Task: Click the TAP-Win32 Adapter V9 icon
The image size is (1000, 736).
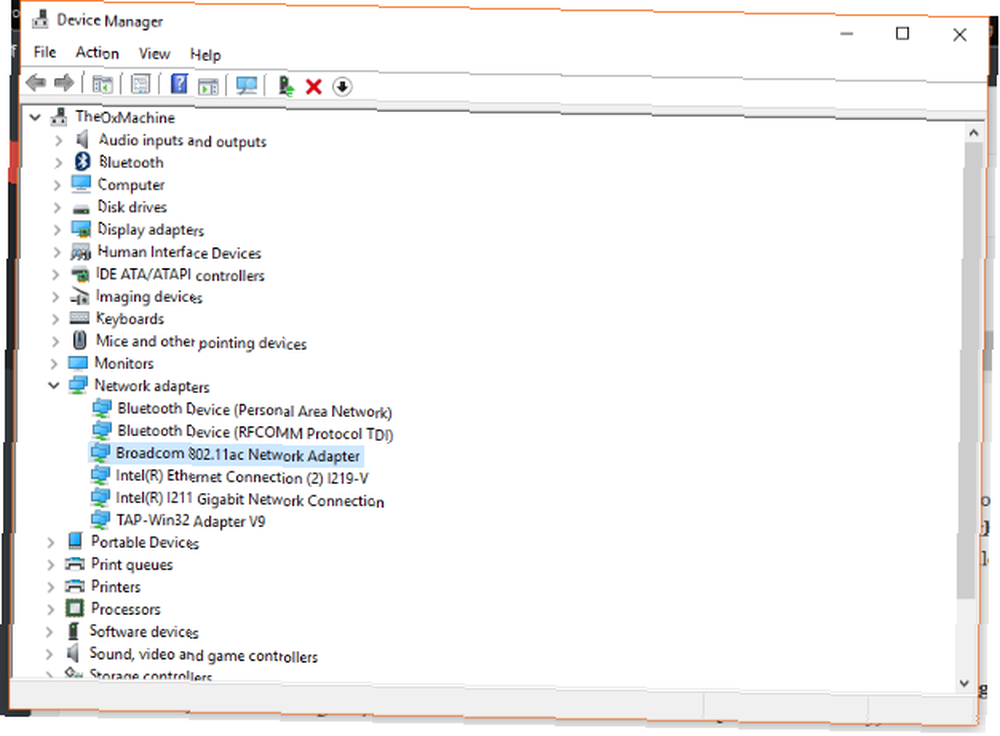Action: coord(100,519)
